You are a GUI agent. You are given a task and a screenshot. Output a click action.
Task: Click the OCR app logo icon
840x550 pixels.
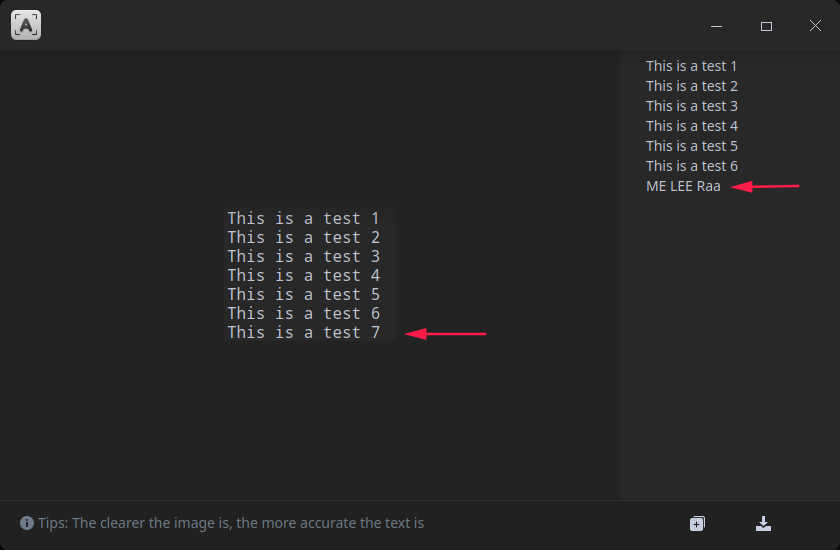(x=26, y=25)
